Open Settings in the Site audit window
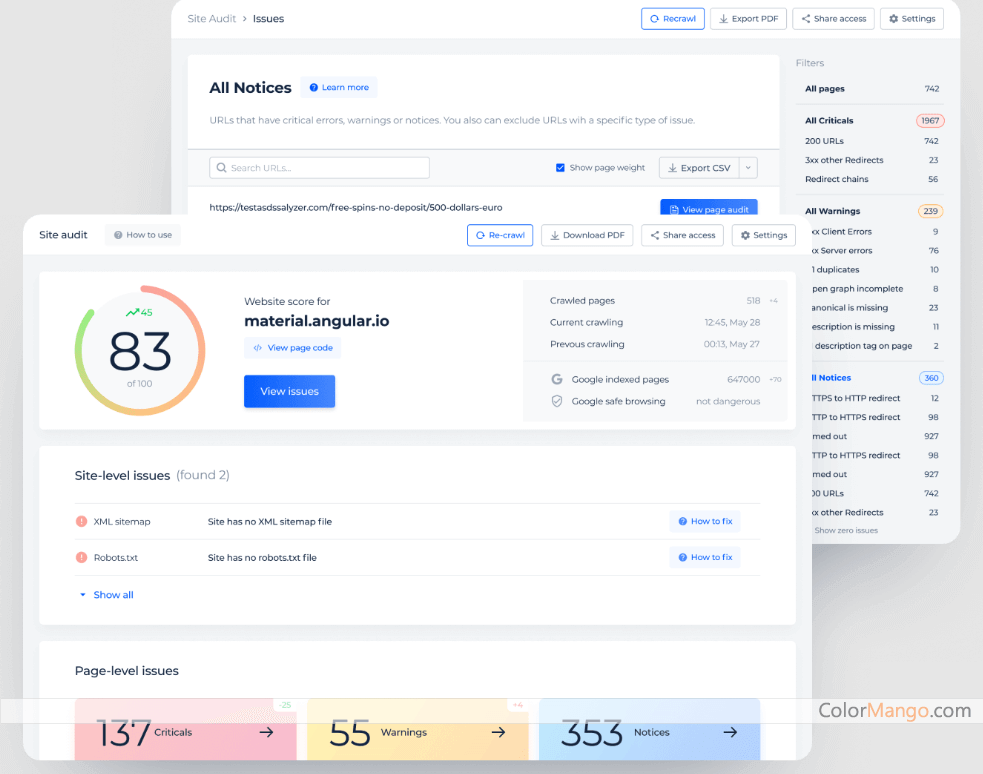983x774 pixels. [764, 235]
